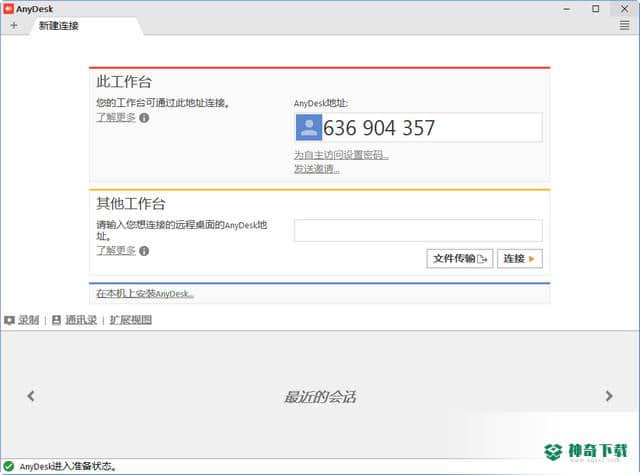Open 在本机上安装AnyDesk link
640x475 pixels.
[145, 293]
